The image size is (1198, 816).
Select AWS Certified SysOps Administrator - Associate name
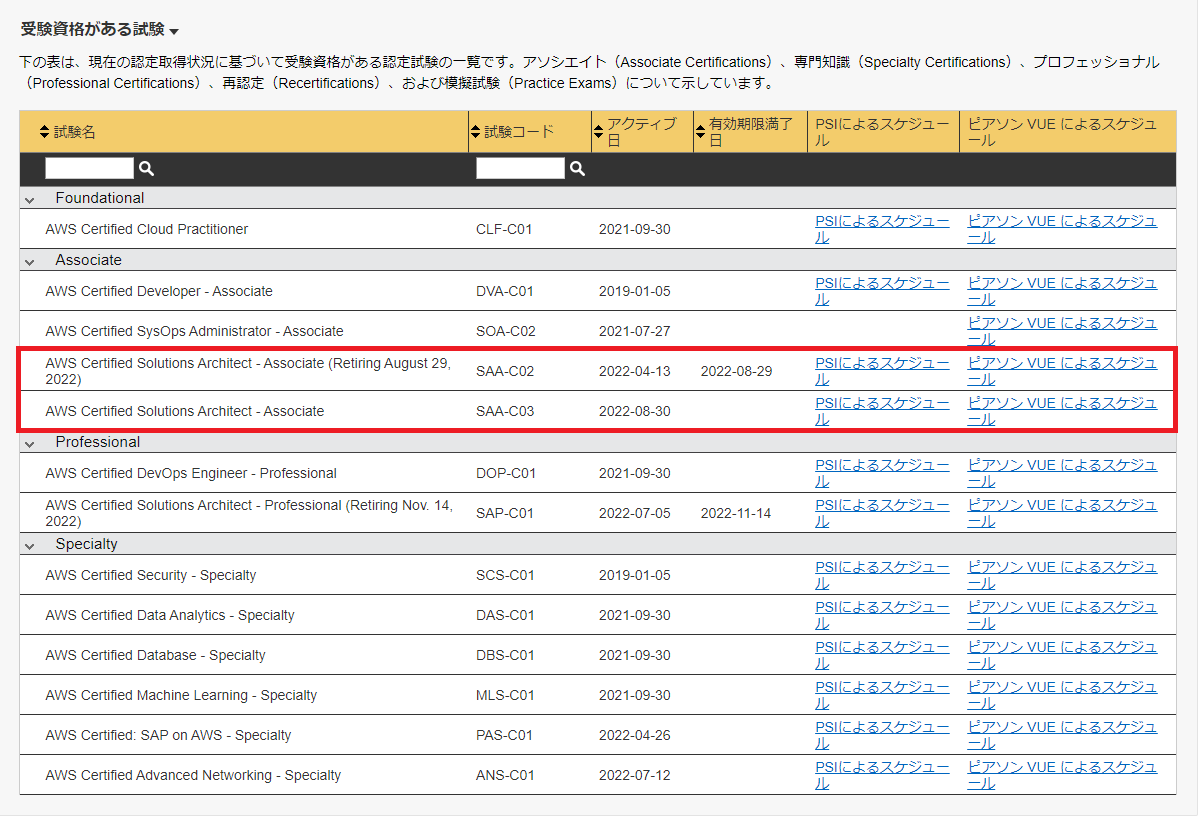194,331
